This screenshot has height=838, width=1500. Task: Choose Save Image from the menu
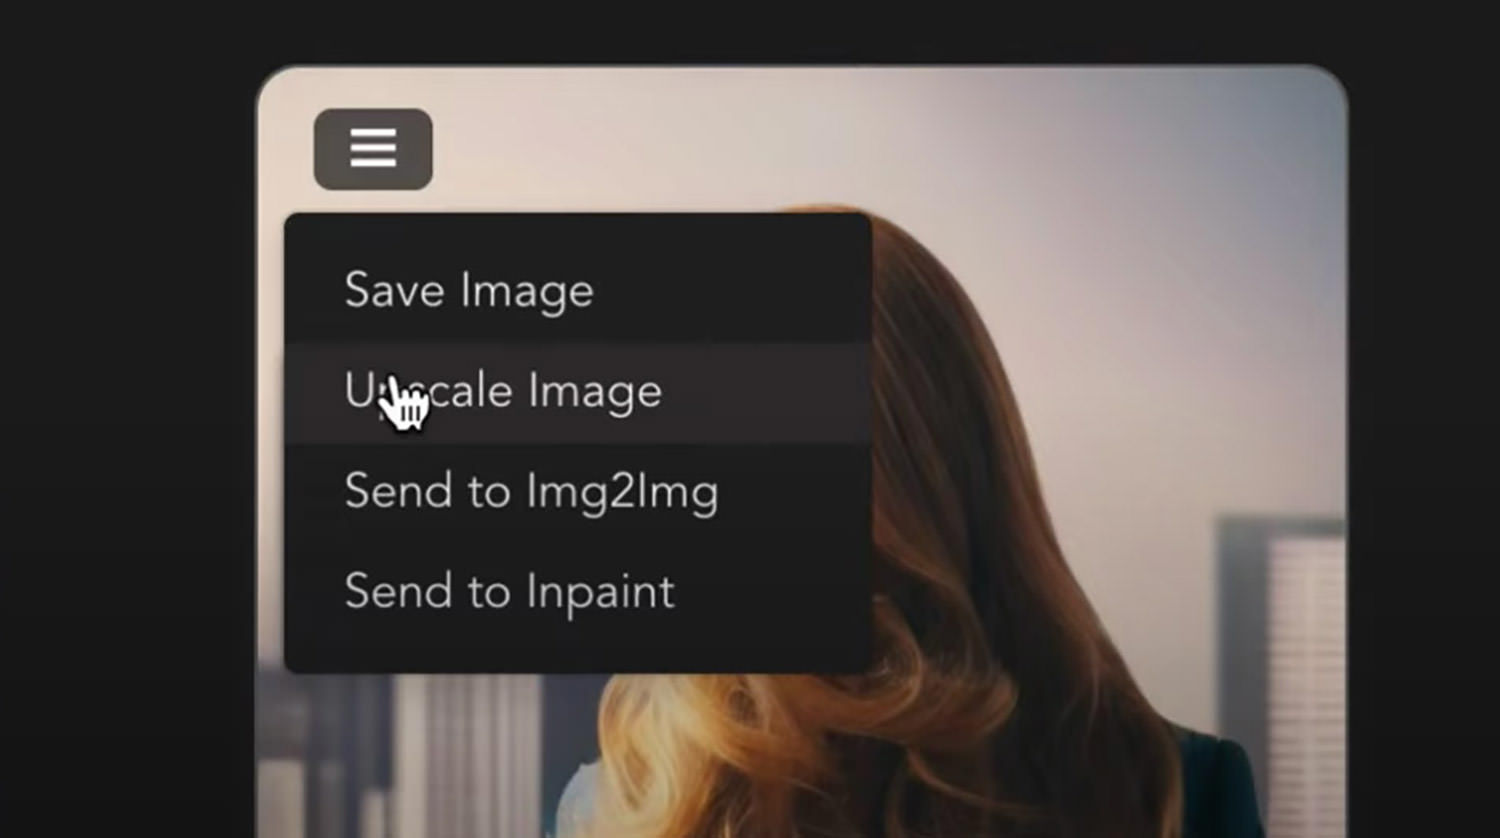(x=578, y=291)
